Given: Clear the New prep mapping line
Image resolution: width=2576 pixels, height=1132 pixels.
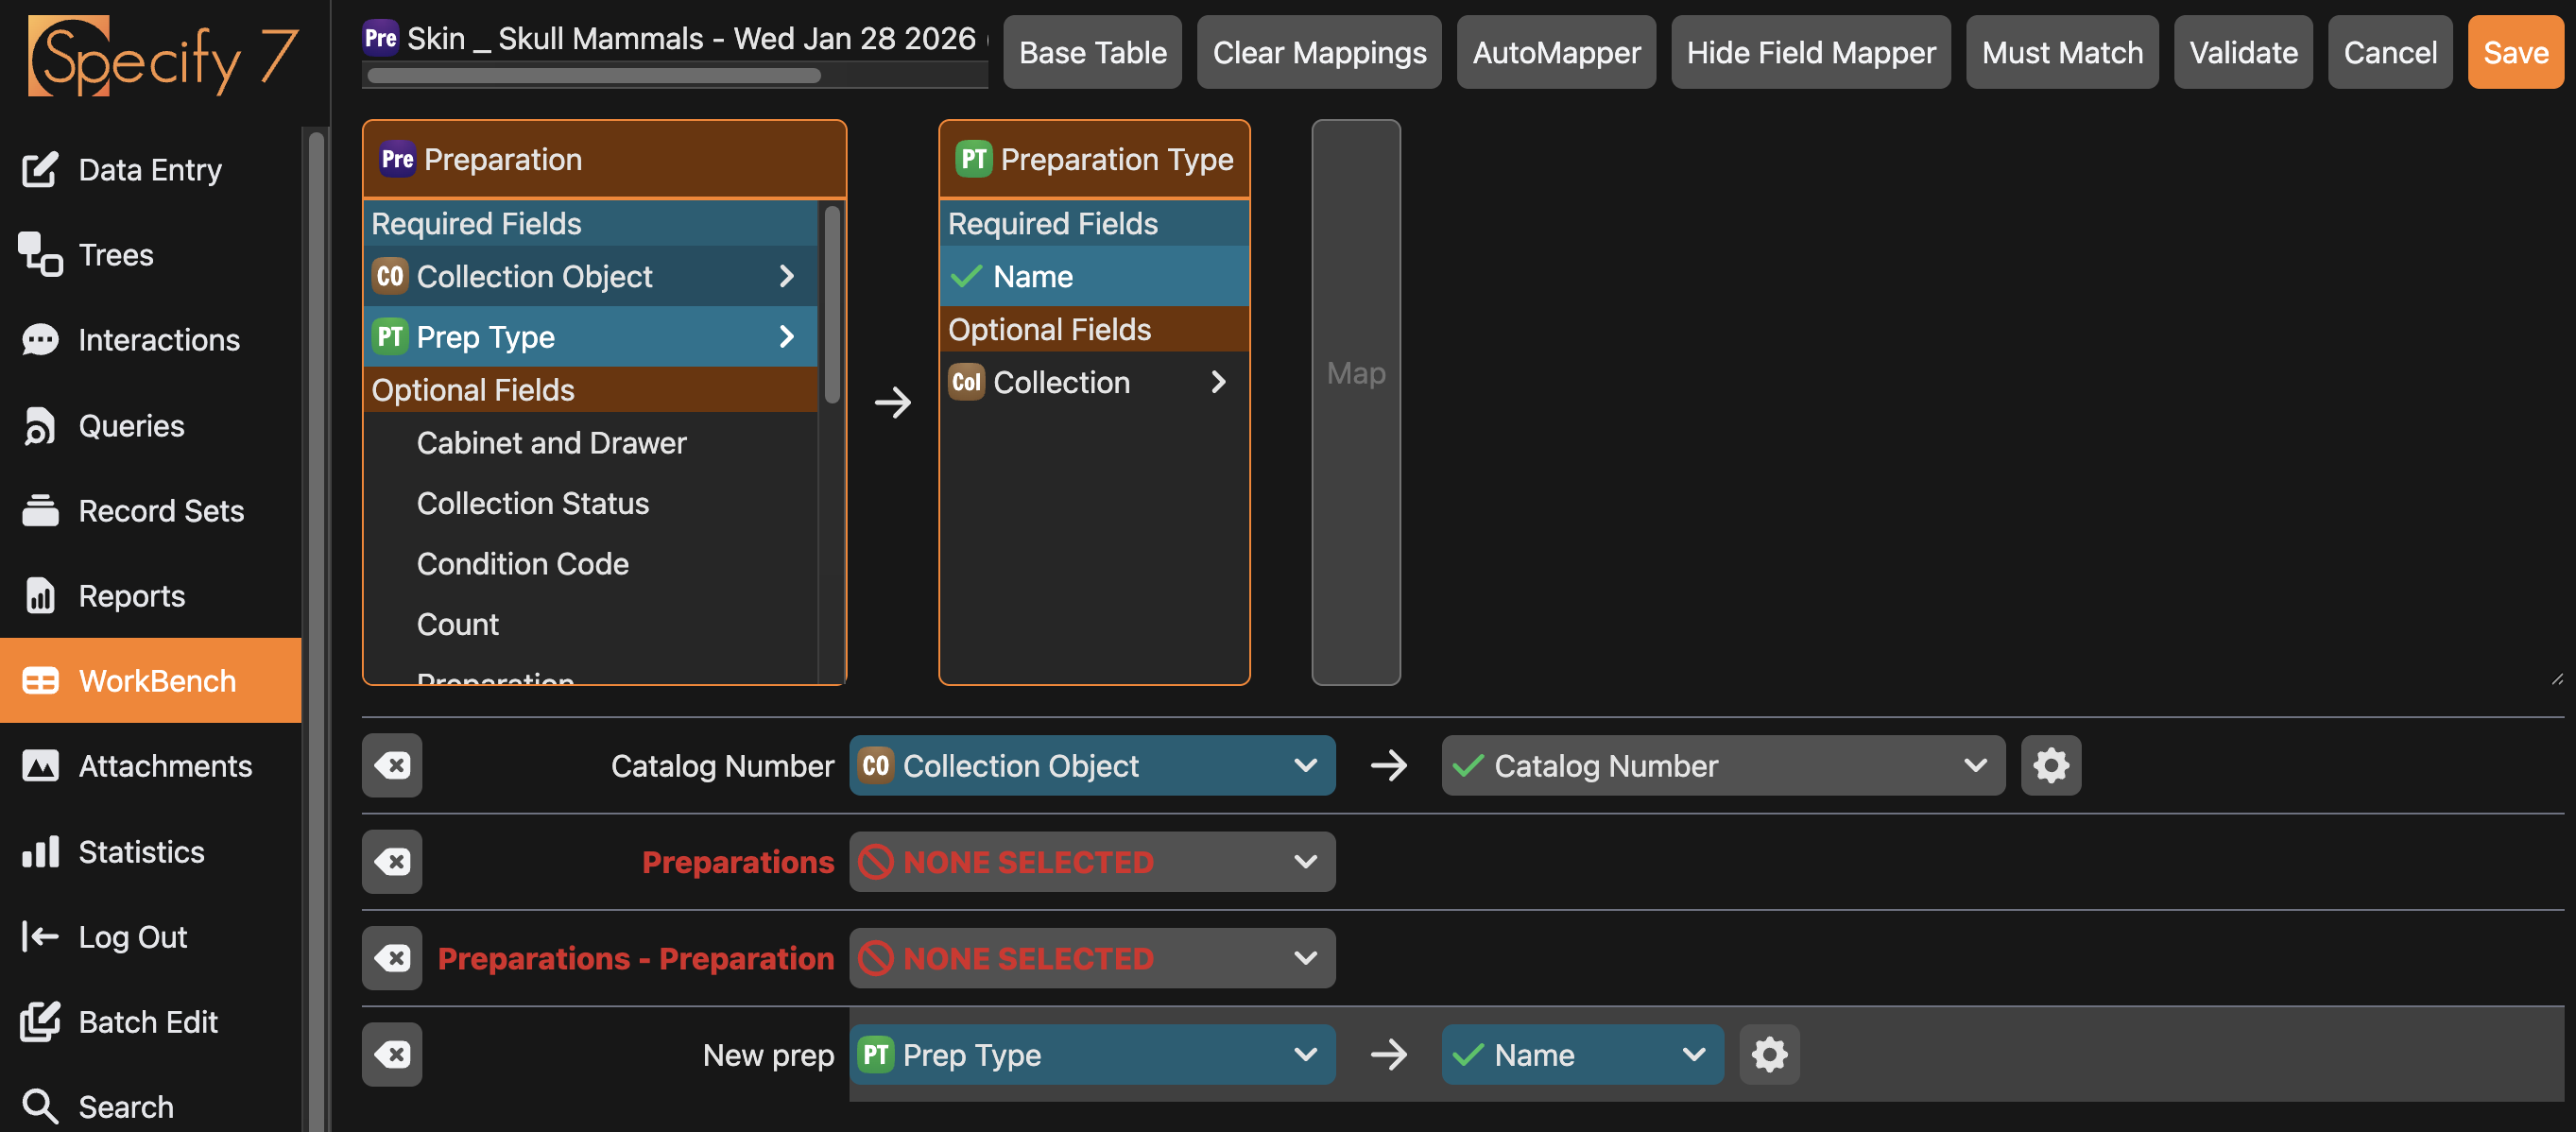Looking at the screenshot, I should [392, 1054].
